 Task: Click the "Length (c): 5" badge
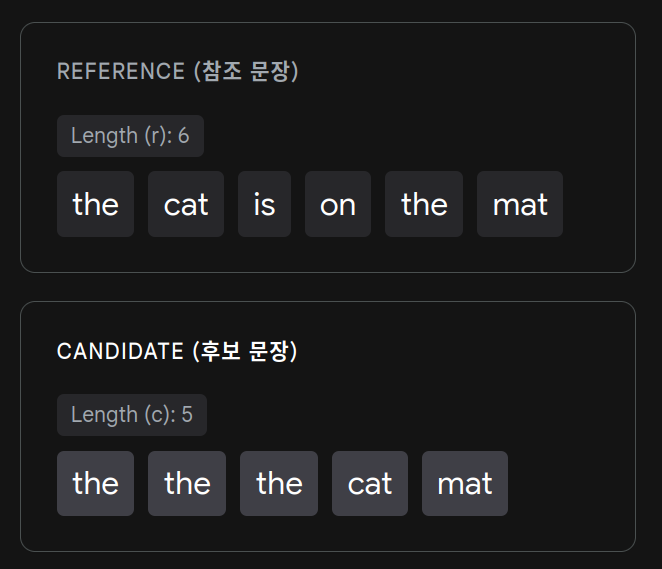pos(132,415)
